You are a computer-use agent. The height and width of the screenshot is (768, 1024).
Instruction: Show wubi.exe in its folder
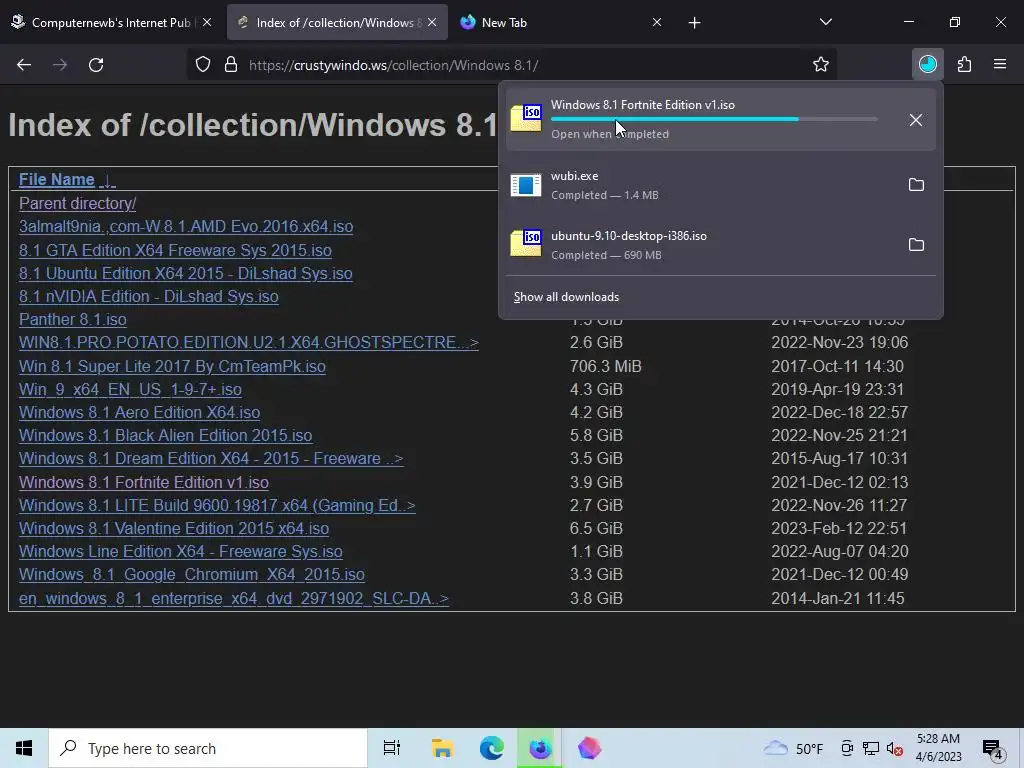click(x=916, y=185)
